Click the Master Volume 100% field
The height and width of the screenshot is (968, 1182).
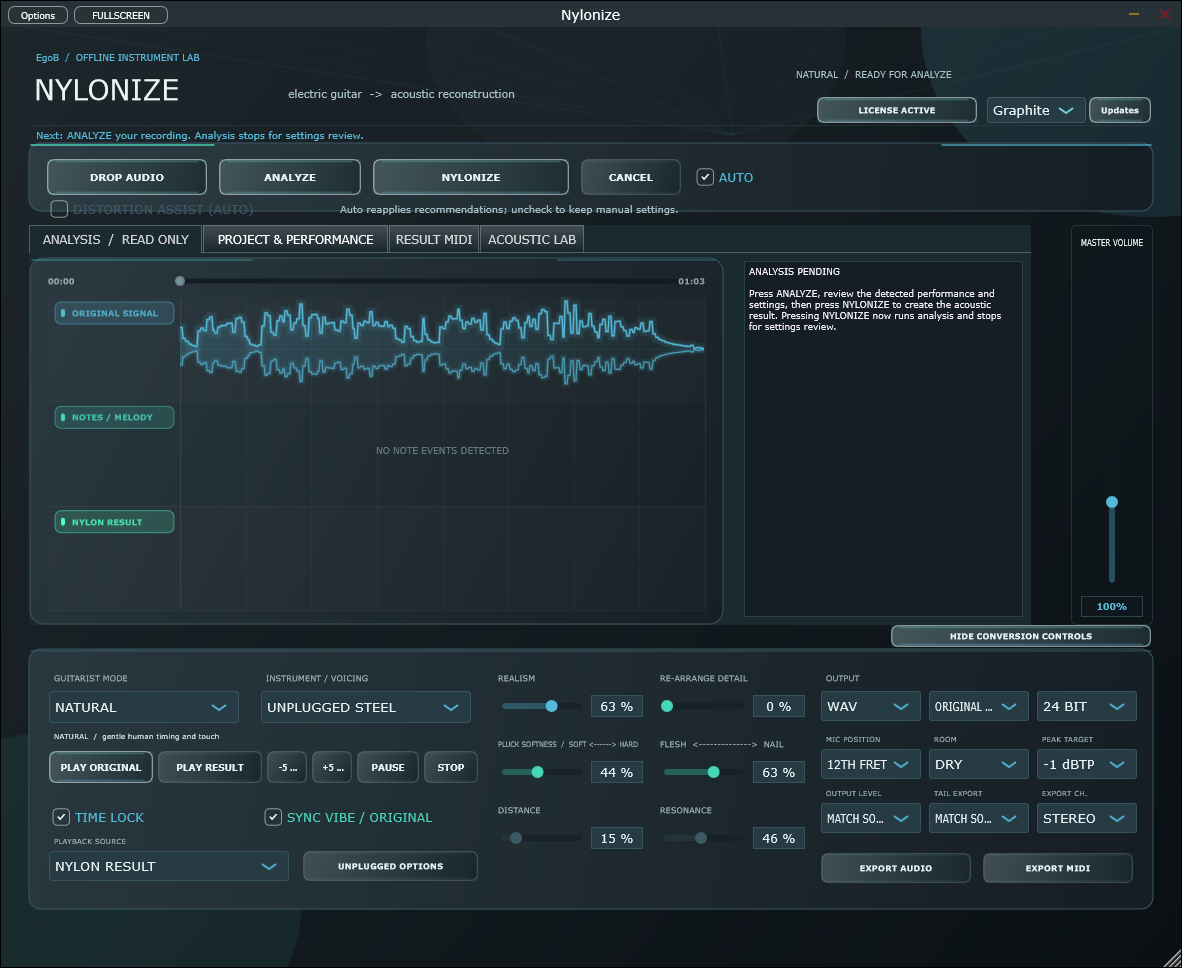pos(1111,606)
